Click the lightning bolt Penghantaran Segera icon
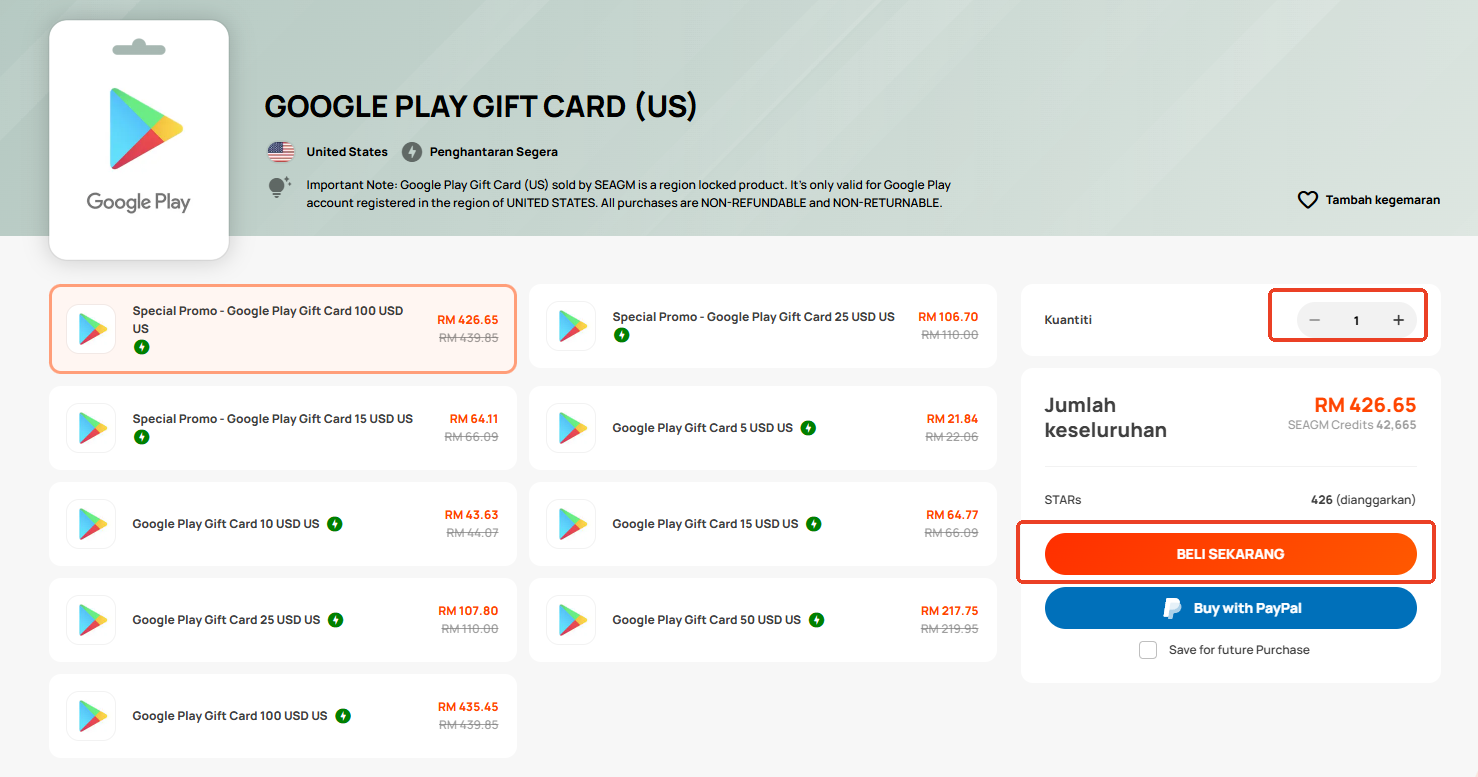 (411, 152)
